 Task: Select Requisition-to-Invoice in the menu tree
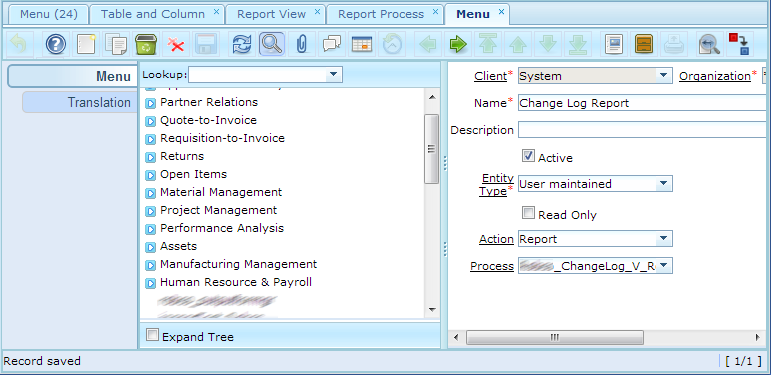pyautogui.click(x=222, y=139)
